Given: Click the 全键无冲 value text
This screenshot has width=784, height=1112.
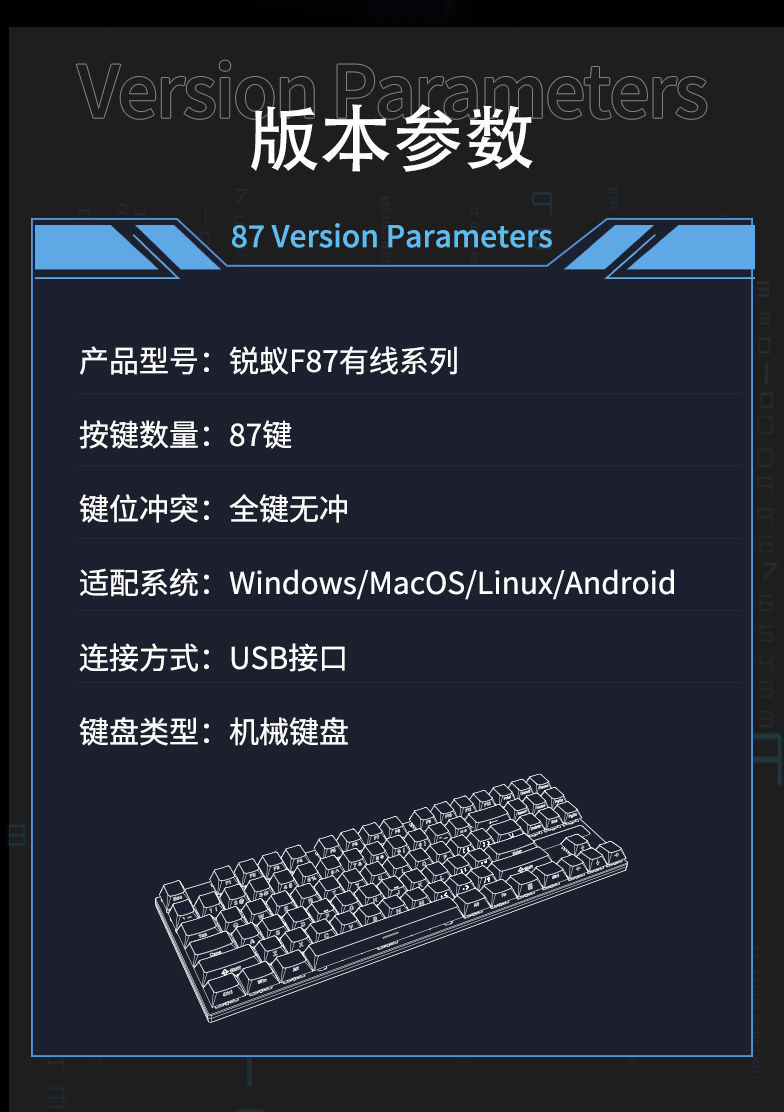Looking at the screenshot, I should point(288,508).
